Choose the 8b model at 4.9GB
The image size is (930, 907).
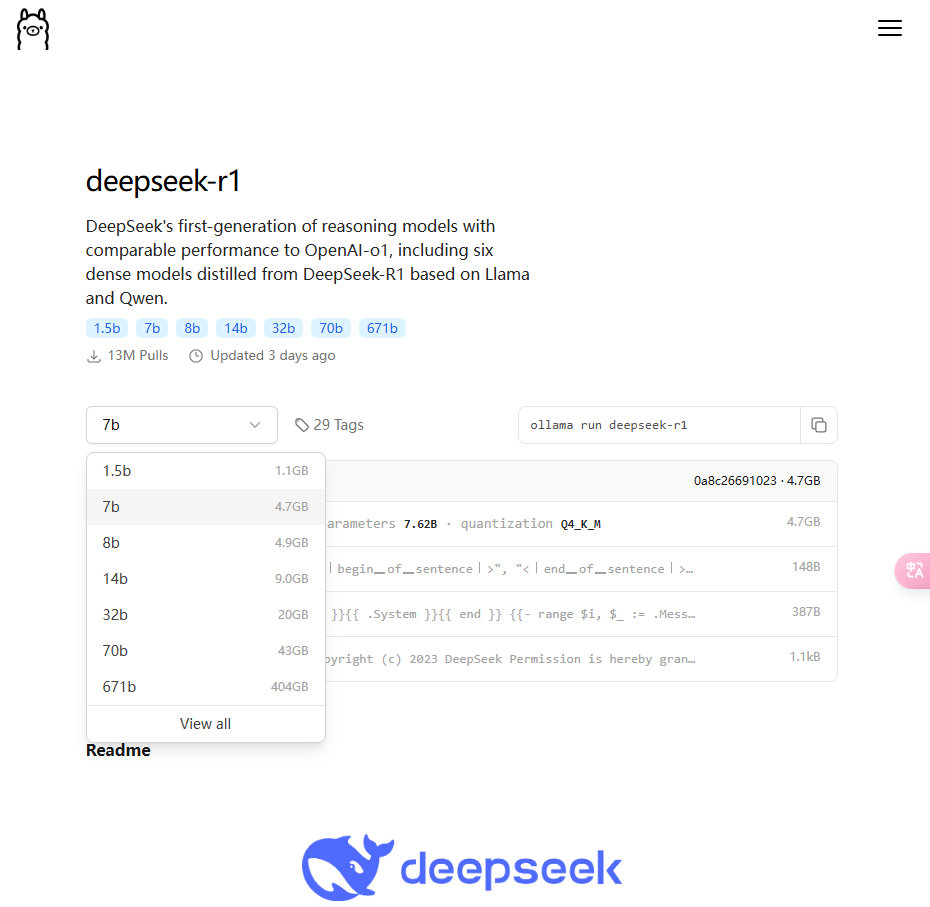(206, 543)
